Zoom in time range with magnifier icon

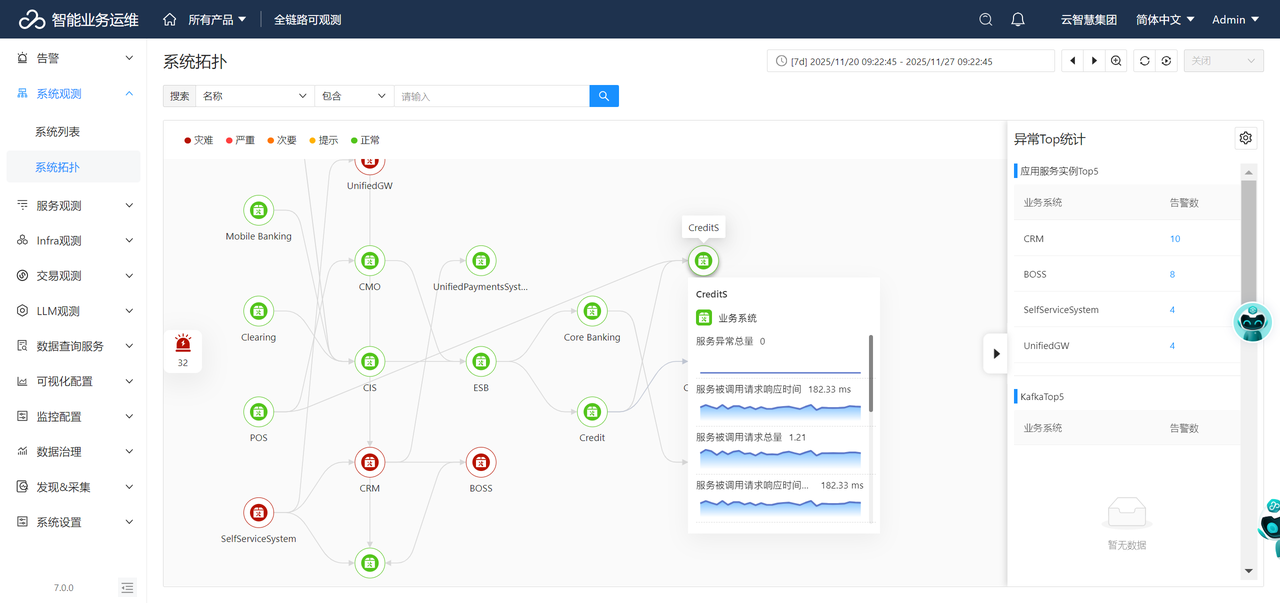point(1117,61)
